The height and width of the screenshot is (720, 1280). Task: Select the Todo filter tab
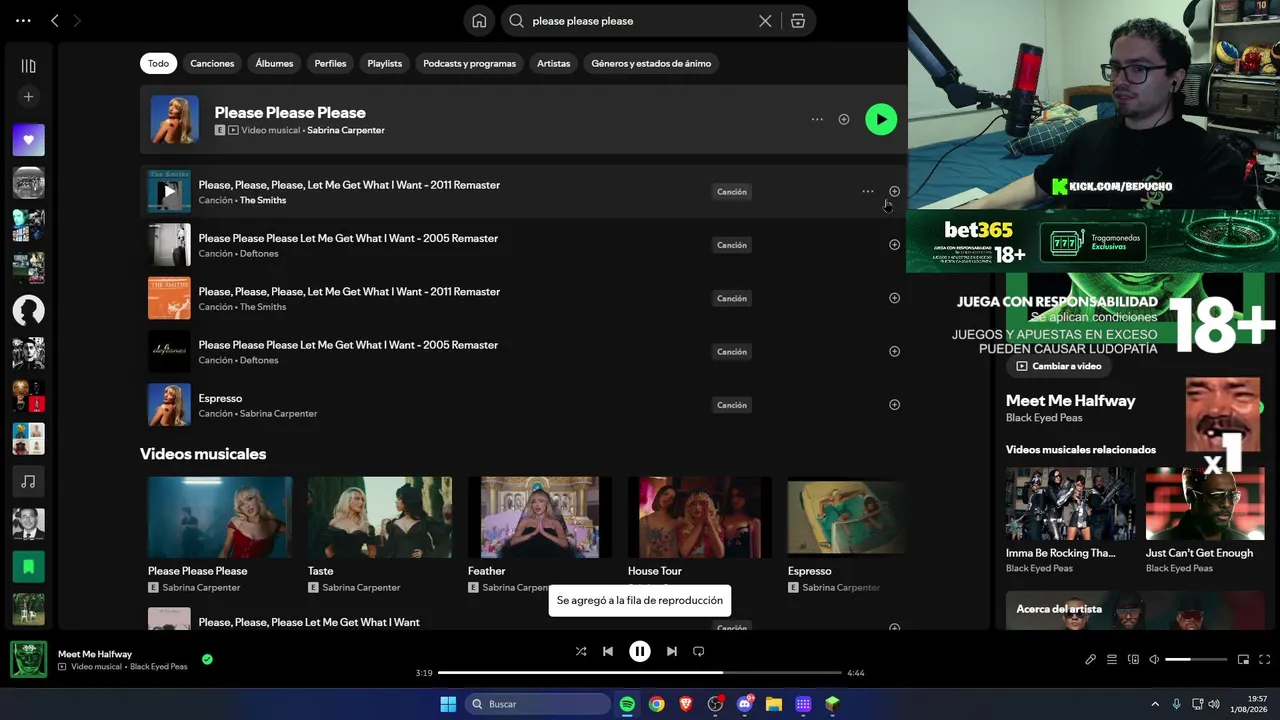pyautogui.click(x=159, y=63)
